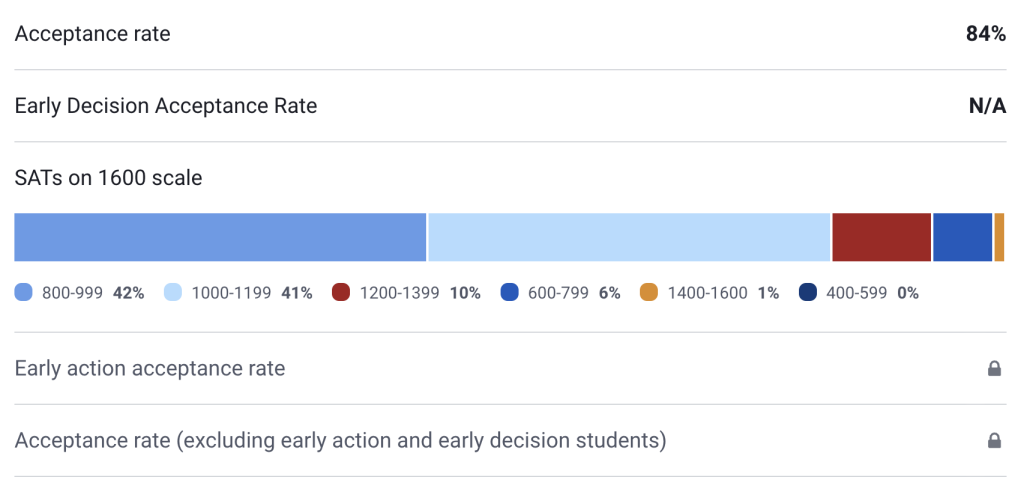
Task: Click the 1400-1600 orange legend dot
Action: point(649,293)
